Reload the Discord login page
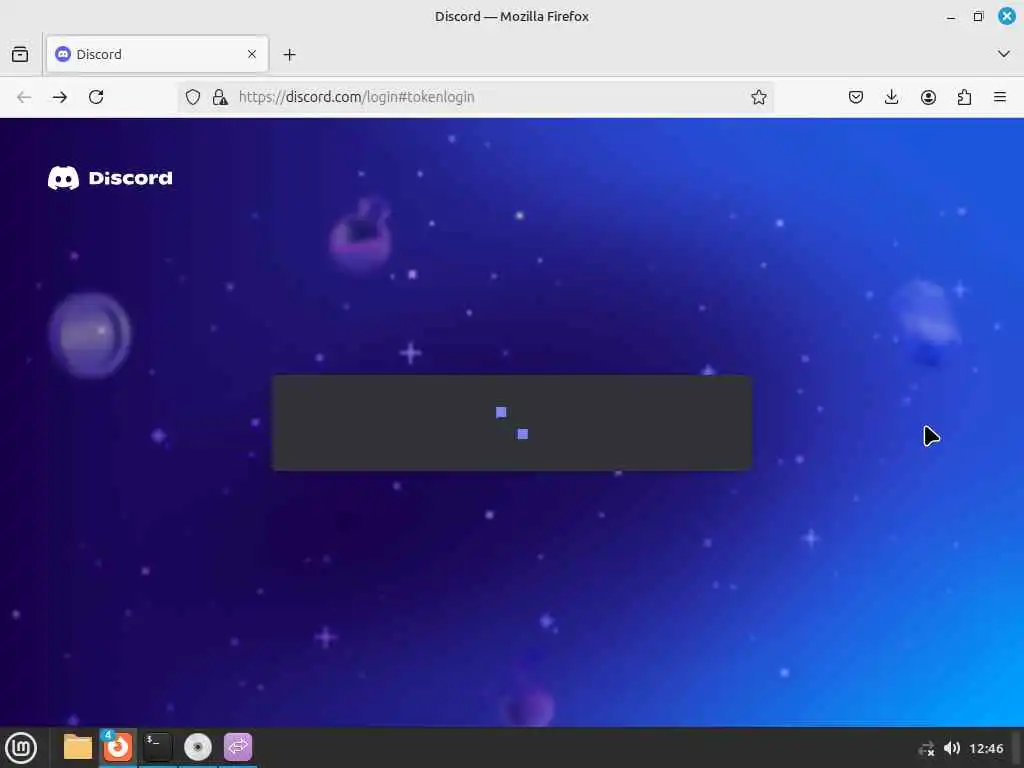Viewport: 1024px width, 768px height. click(96, 97)
